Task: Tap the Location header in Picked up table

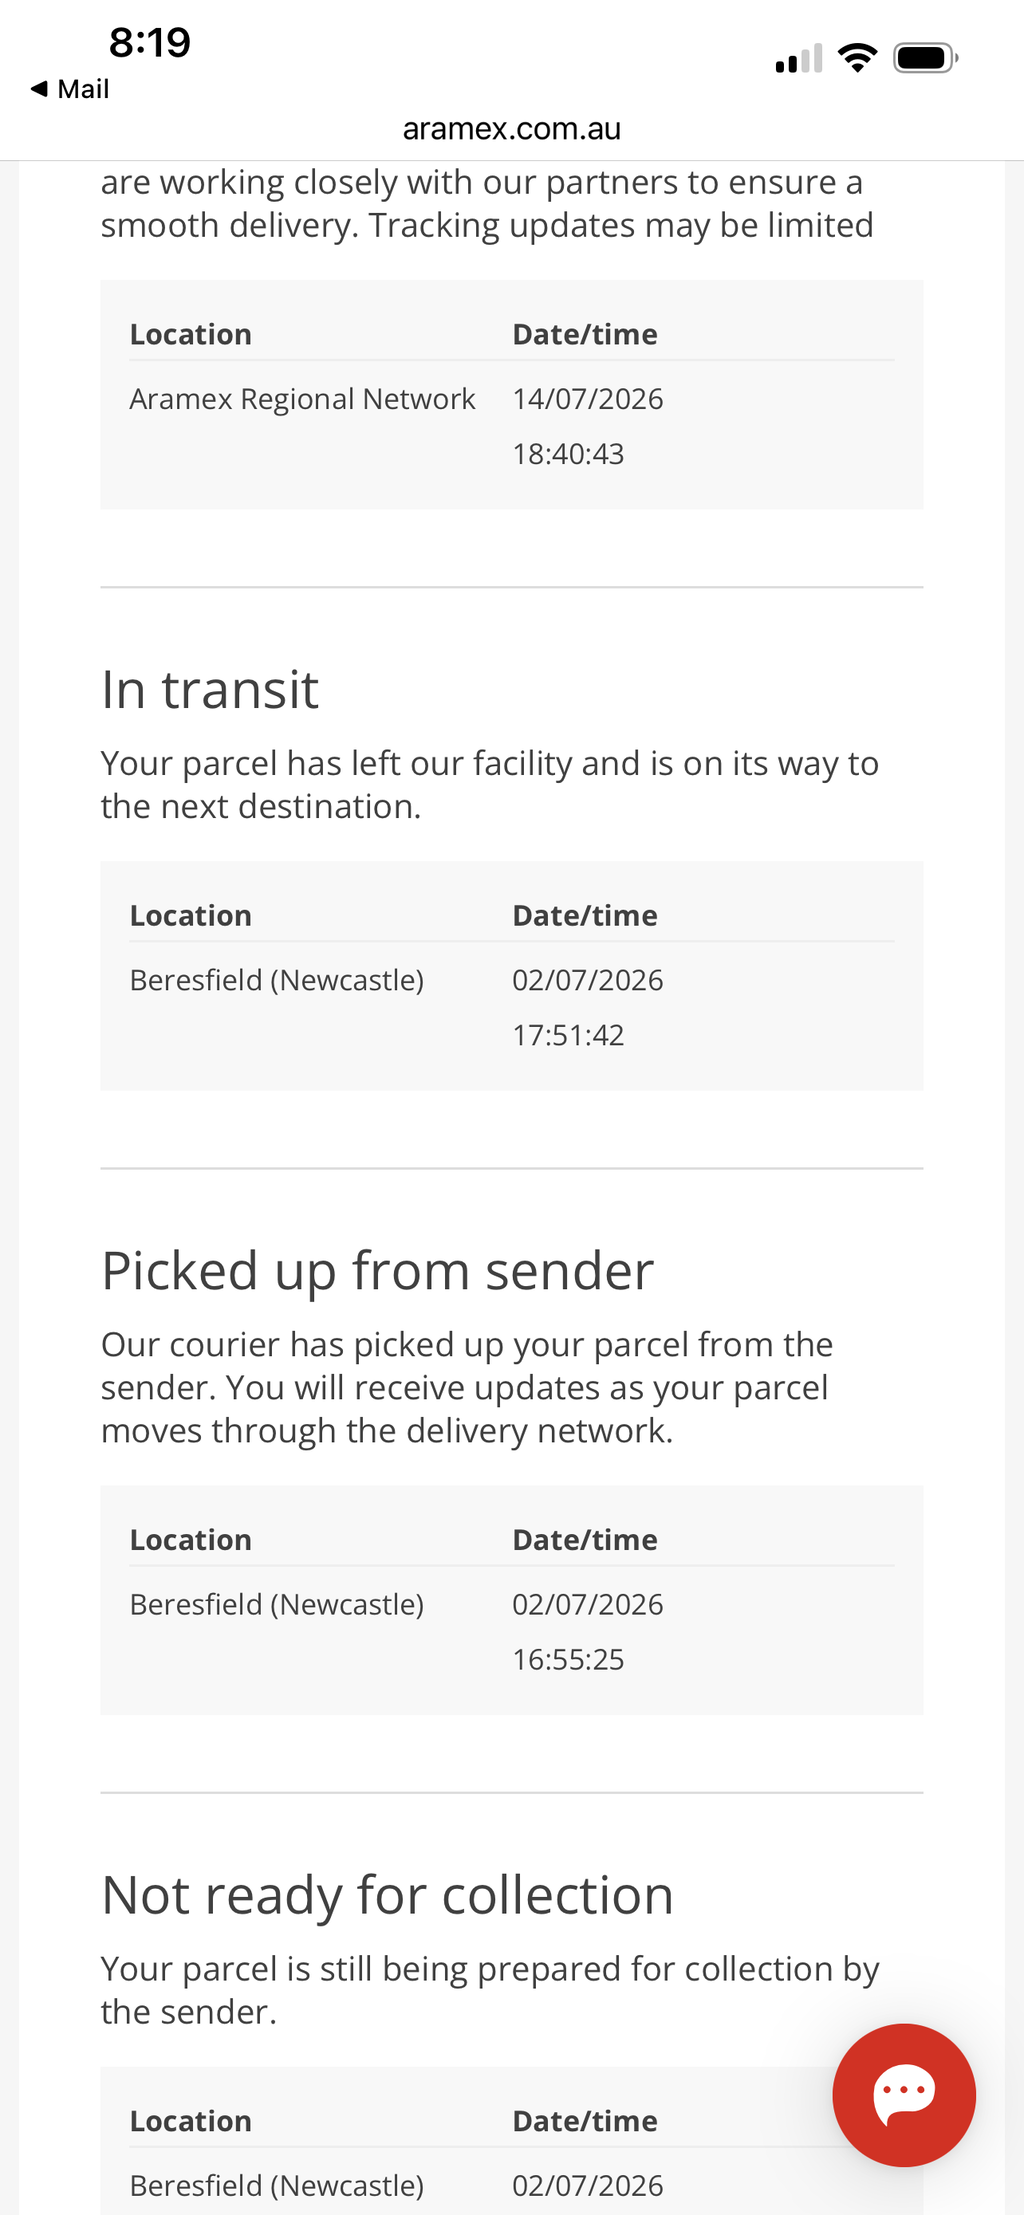Action: [191, 1539]
